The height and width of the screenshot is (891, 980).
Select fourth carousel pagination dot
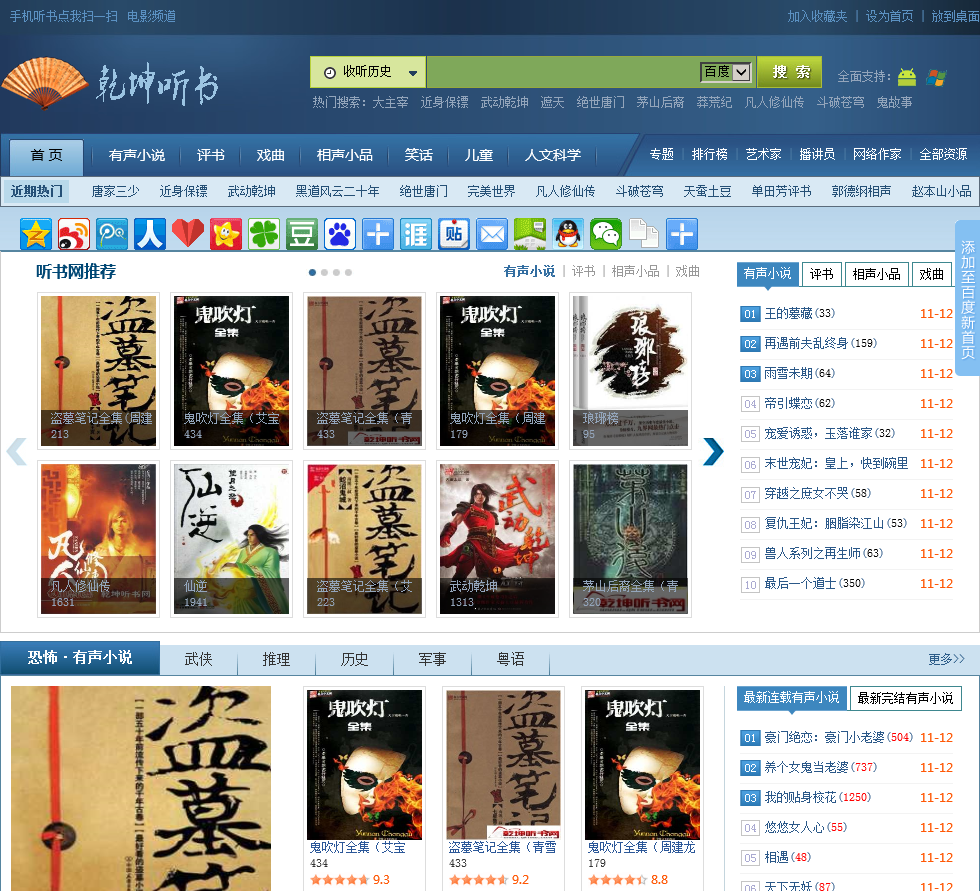[348, 272]
